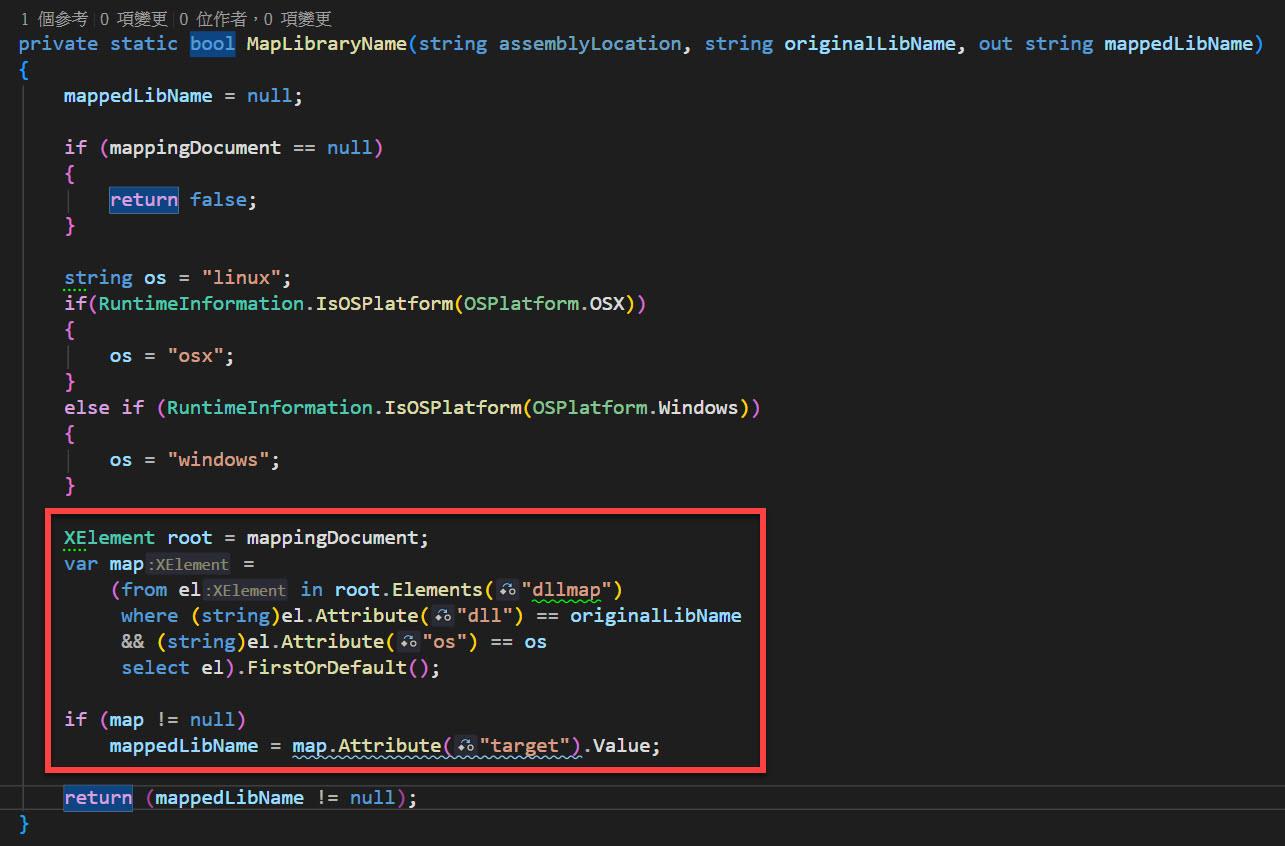Click the inline hint icon before "target"
The image size is (1285, 846).
466,746
